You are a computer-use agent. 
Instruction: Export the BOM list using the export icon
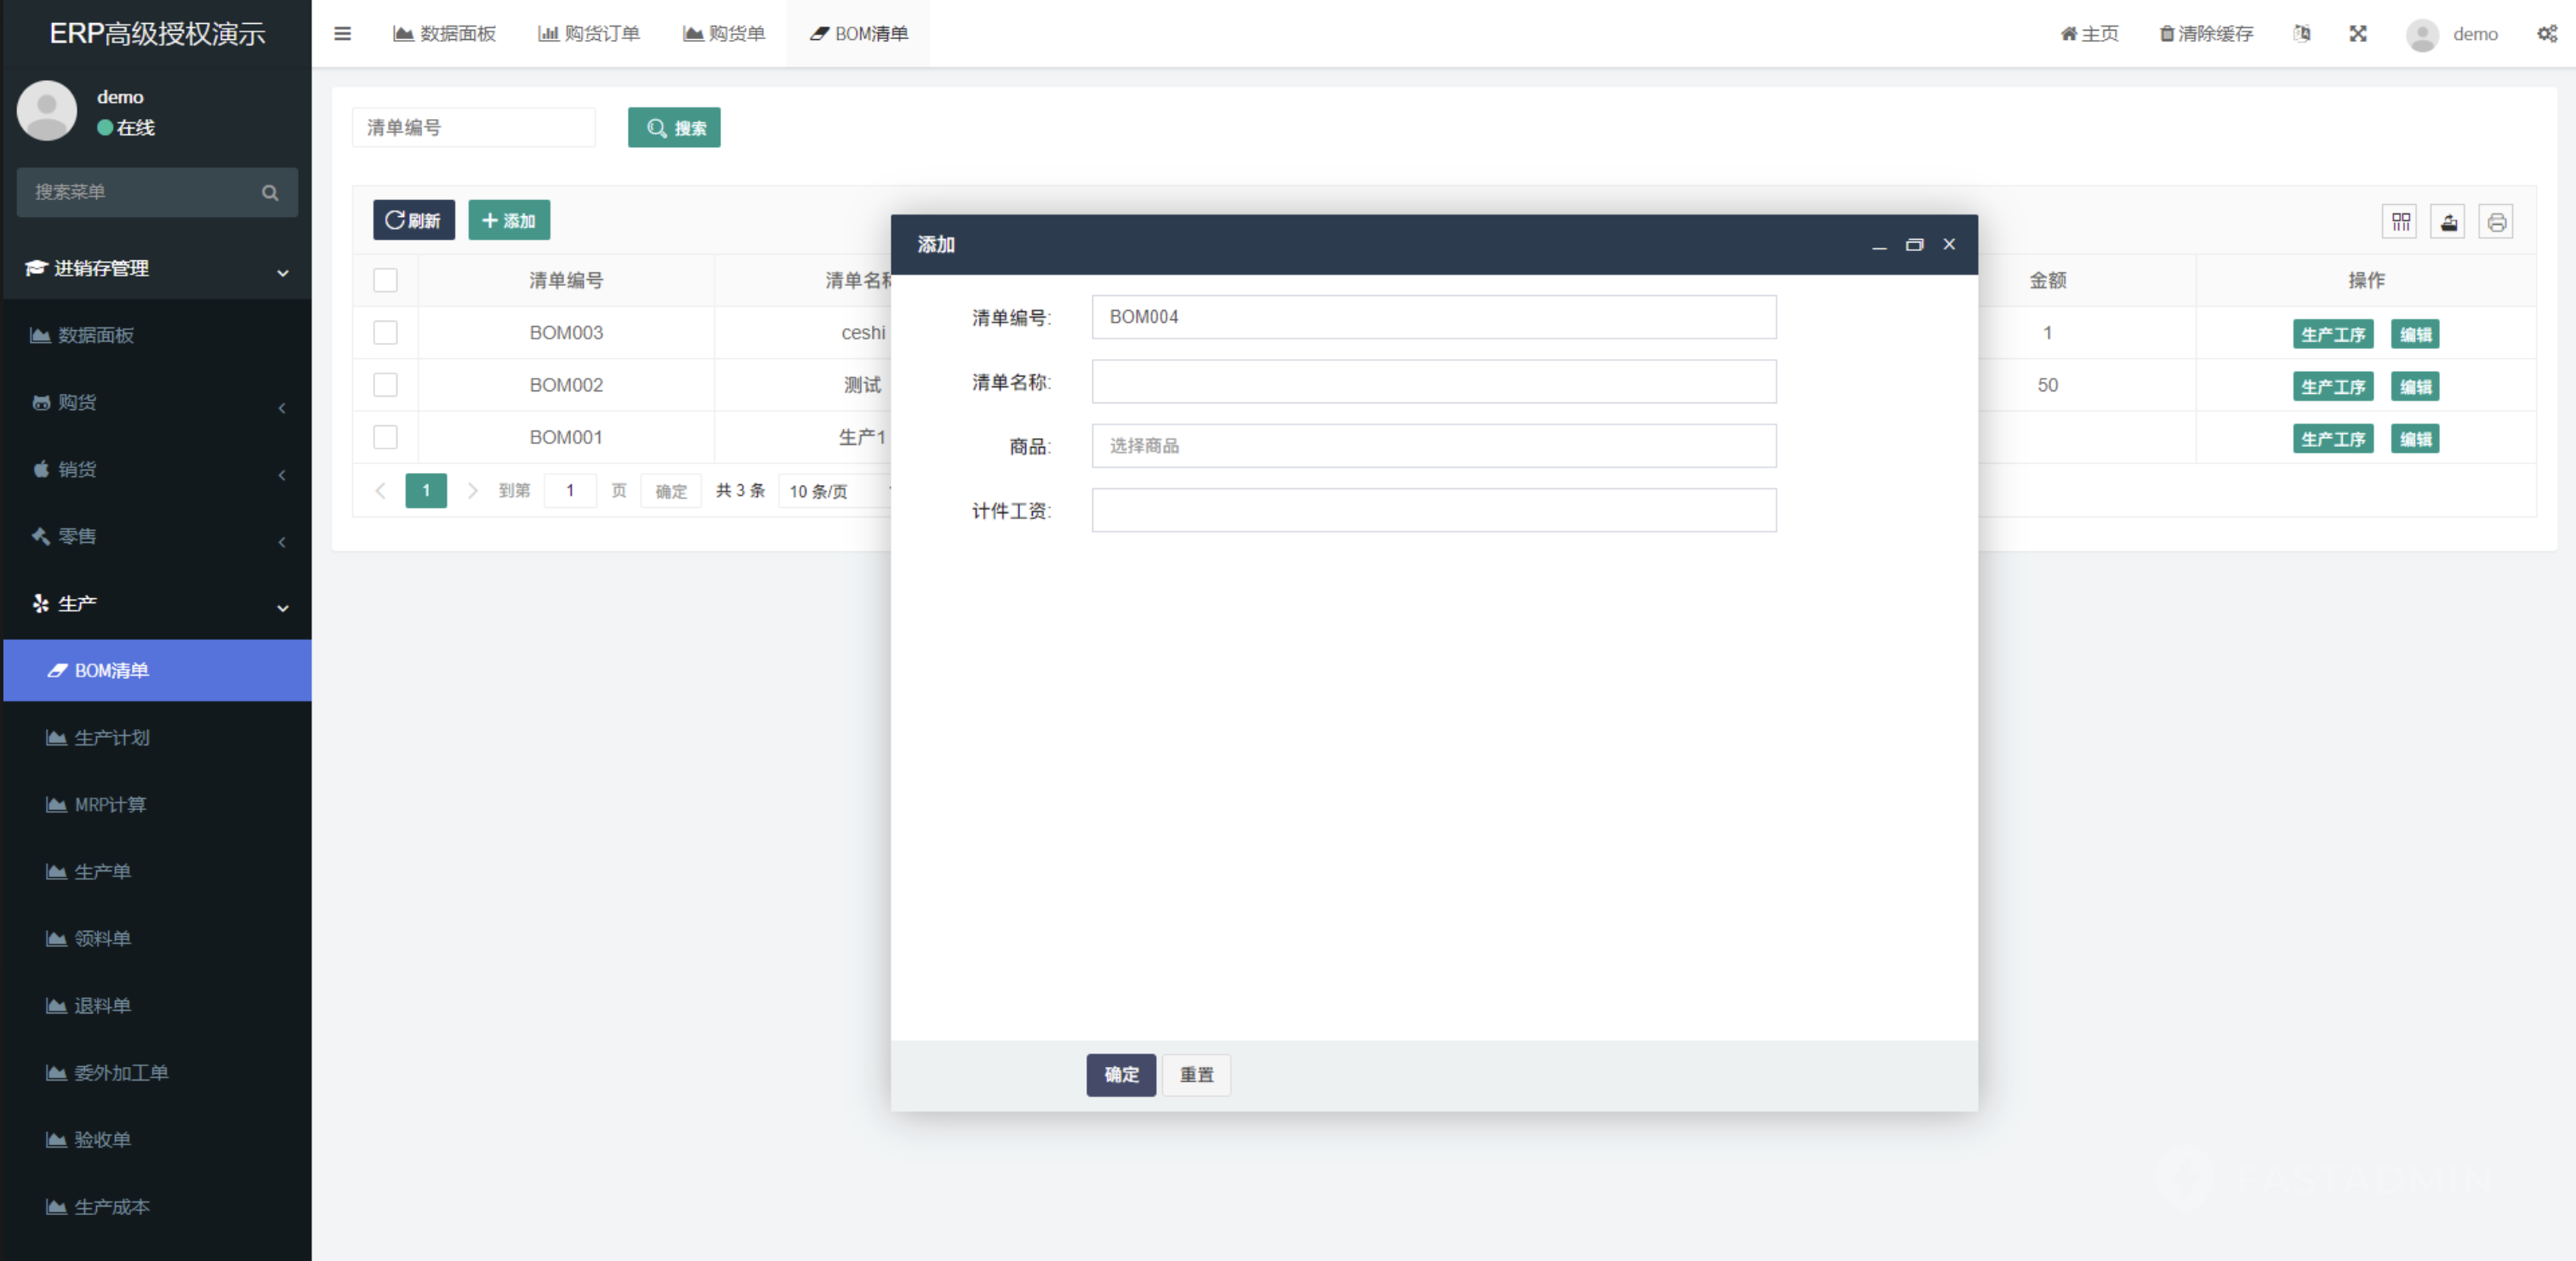pyautogui.click(x=2448, y=221)
